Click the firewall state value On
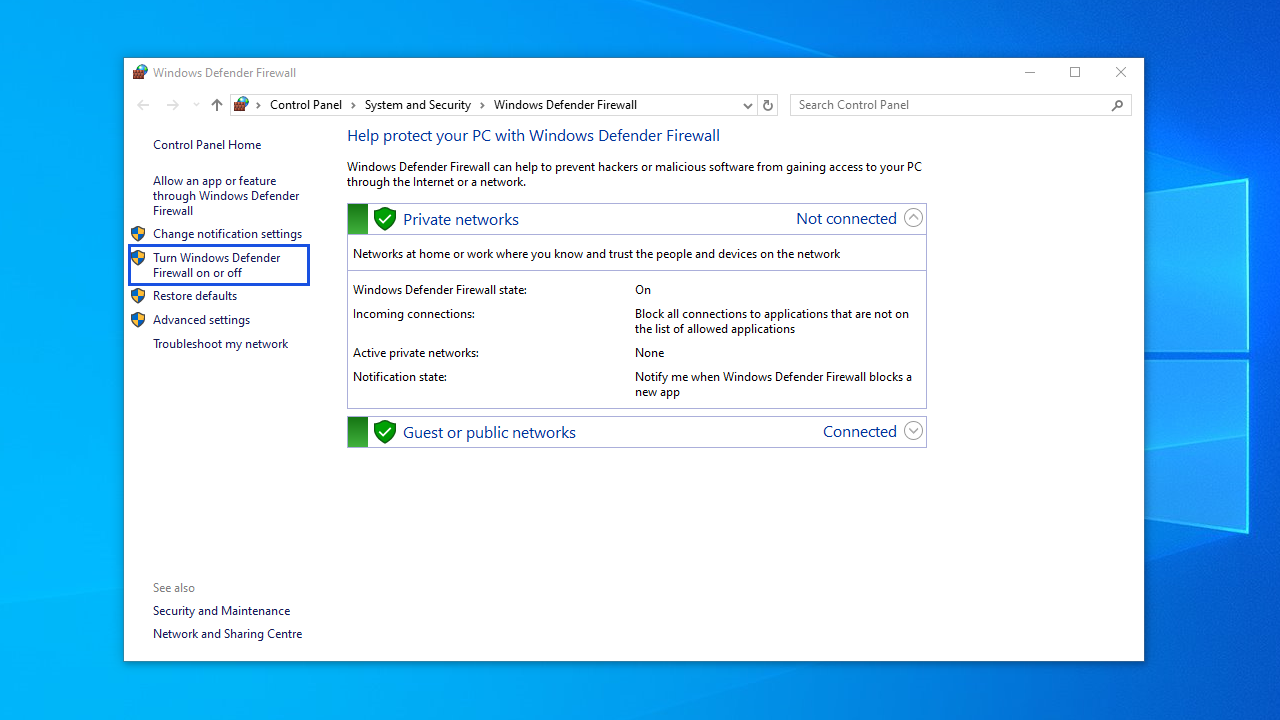 [643, 290]
